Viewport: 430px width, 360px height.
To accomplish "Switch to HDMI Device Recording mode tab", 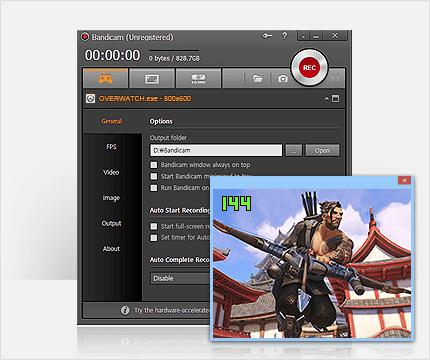I will click(198, 79).
